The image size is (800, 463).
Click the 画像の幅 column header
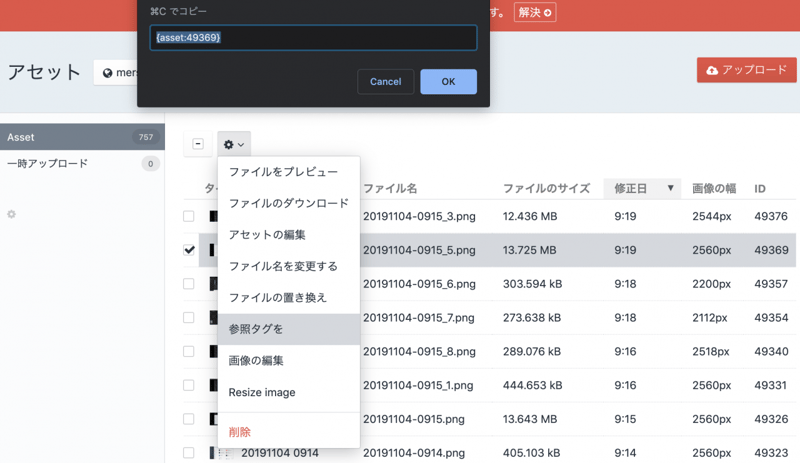(713, 188)
